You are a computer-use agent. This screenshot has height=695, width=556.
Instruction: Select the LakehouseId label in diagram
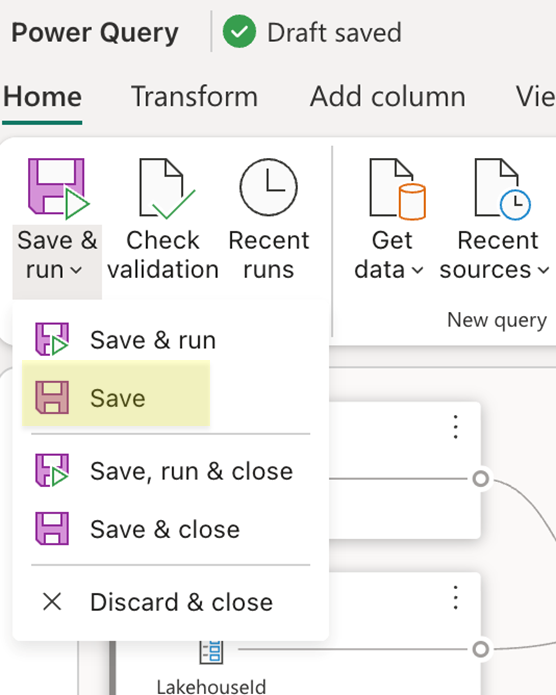click(x=211, y=687)
